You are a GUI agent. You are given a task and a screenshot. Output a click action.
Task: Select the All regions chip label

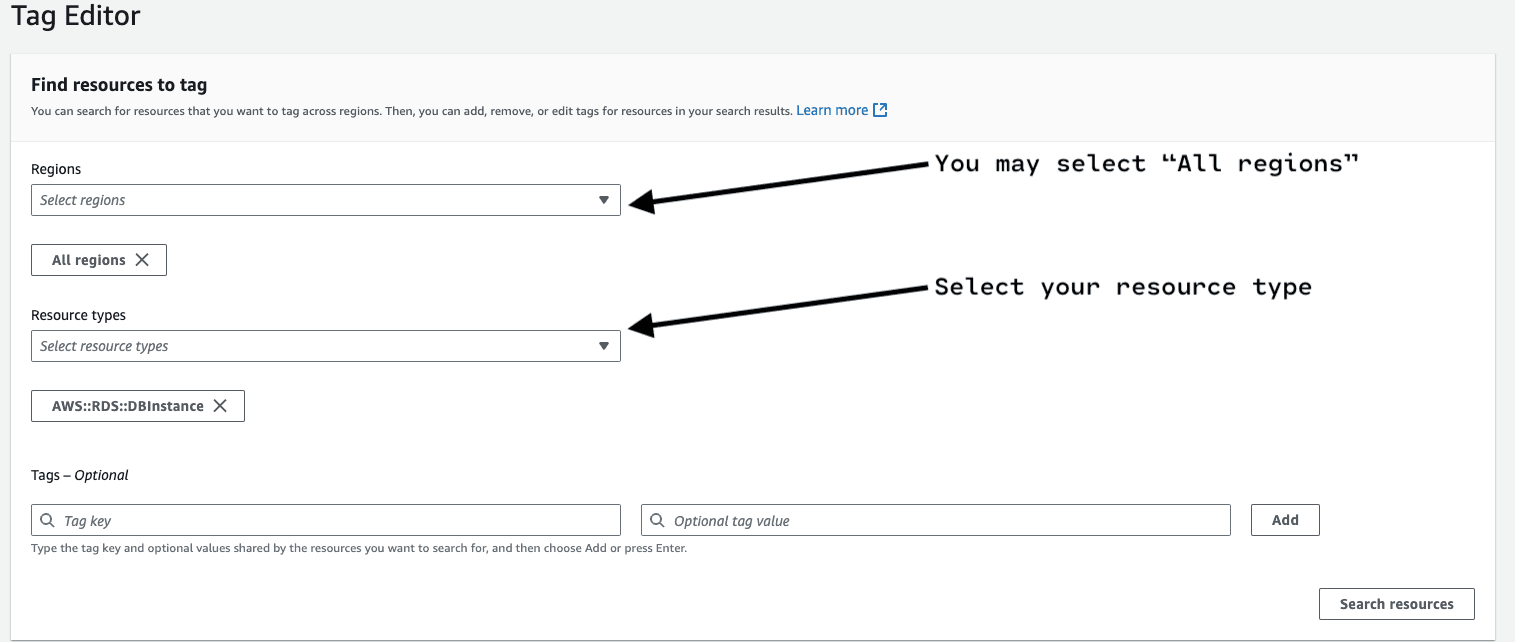[x=89, y=260]
